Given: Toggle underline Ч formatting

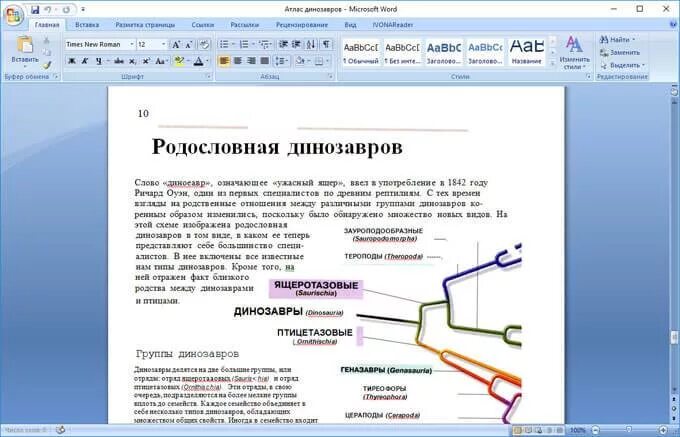Looking at the screenshot, I should point(99,61).
